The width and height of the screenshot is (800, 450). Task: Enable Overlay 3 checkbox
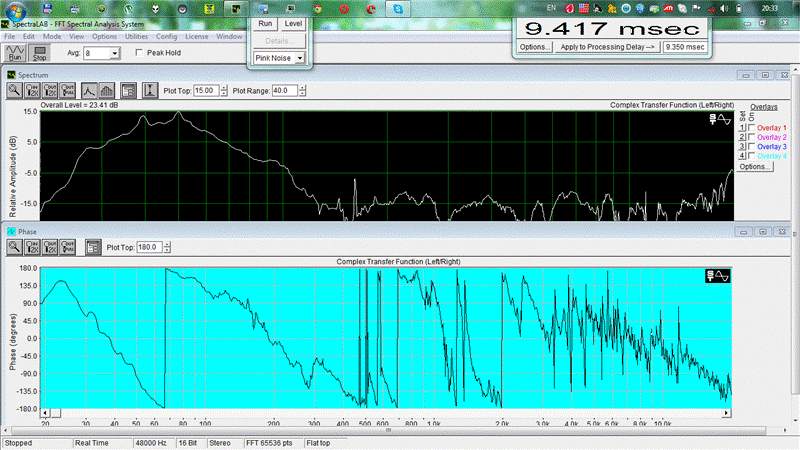pyautogui.click(x=751, y=146)
